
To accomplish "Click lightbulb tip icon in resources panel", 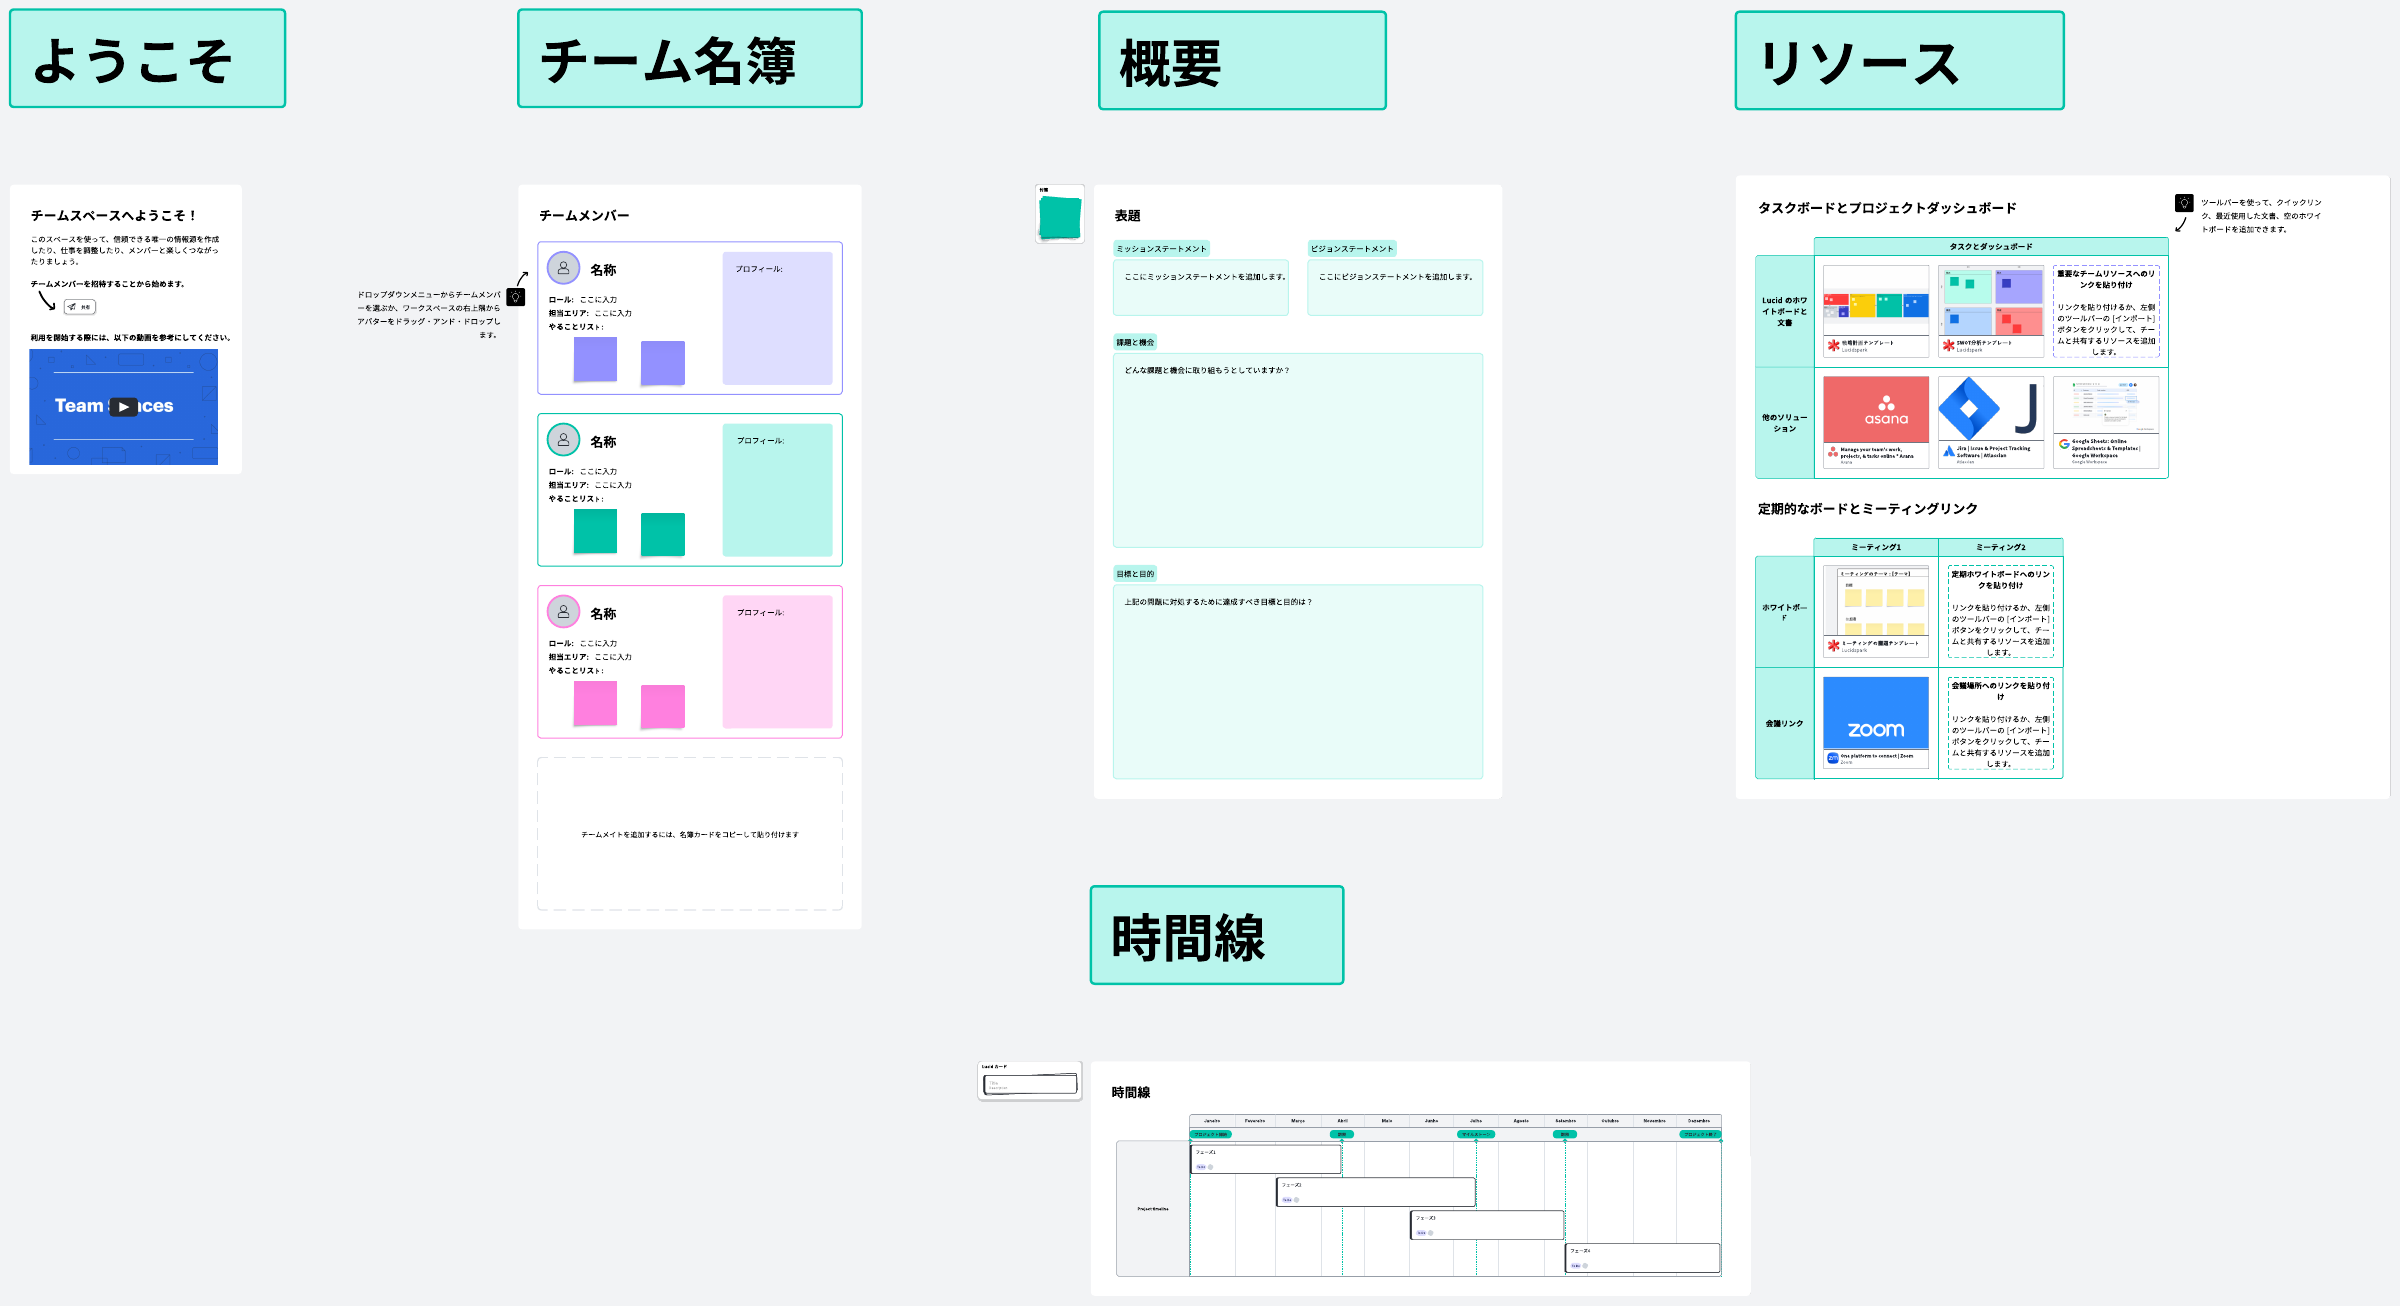I will coord(2184,203).
